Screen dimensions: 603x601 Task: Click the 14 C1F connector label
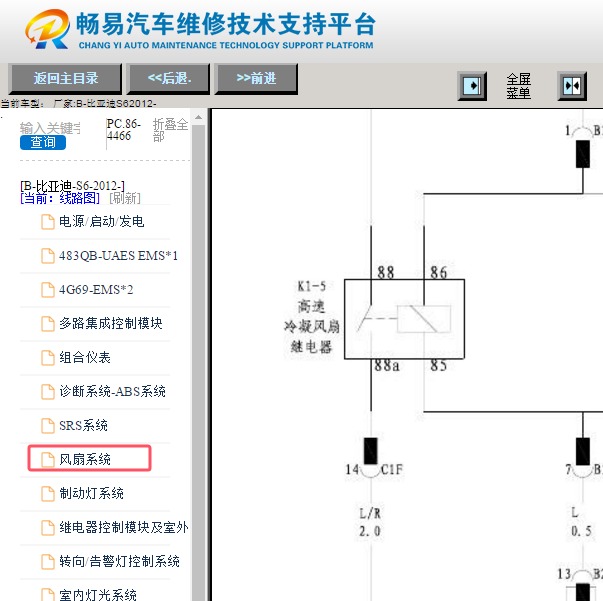click(x=374, y=469)
